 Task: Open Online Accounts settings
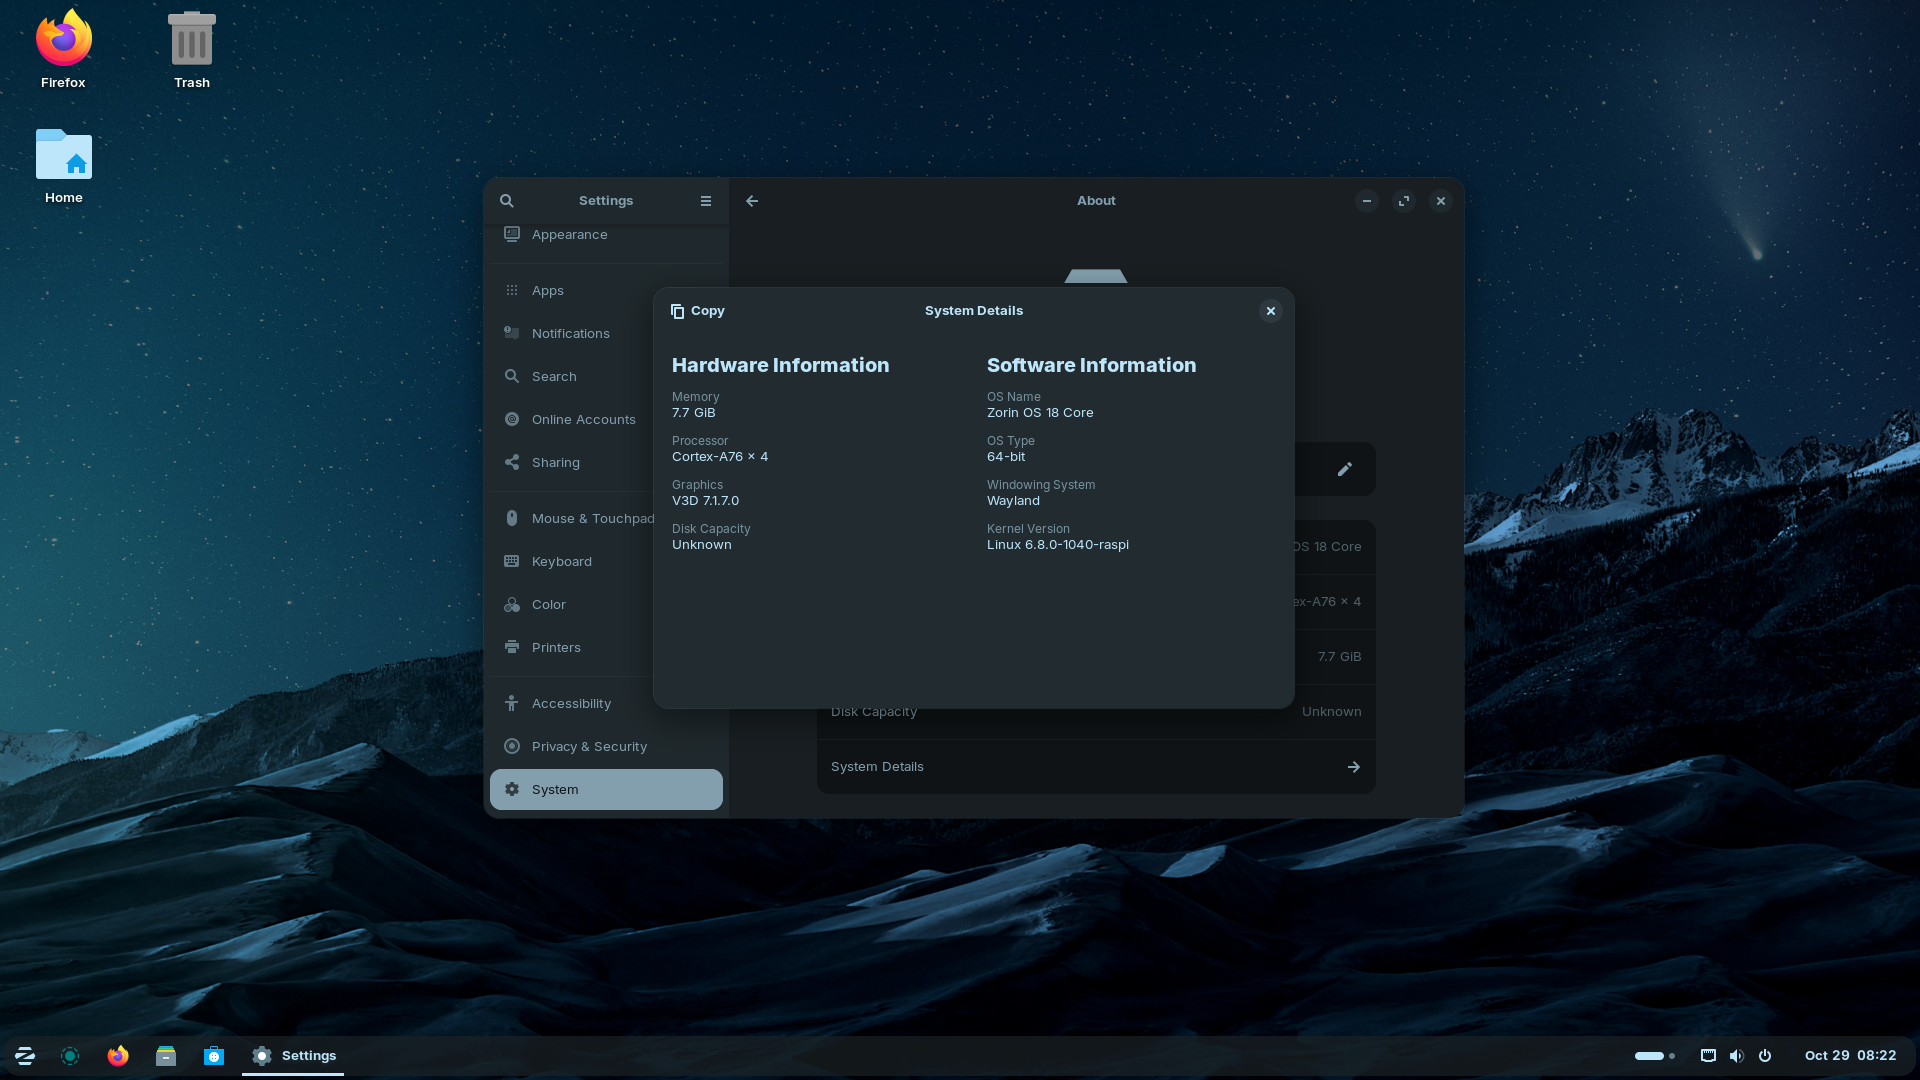click(x=583, y=420)
